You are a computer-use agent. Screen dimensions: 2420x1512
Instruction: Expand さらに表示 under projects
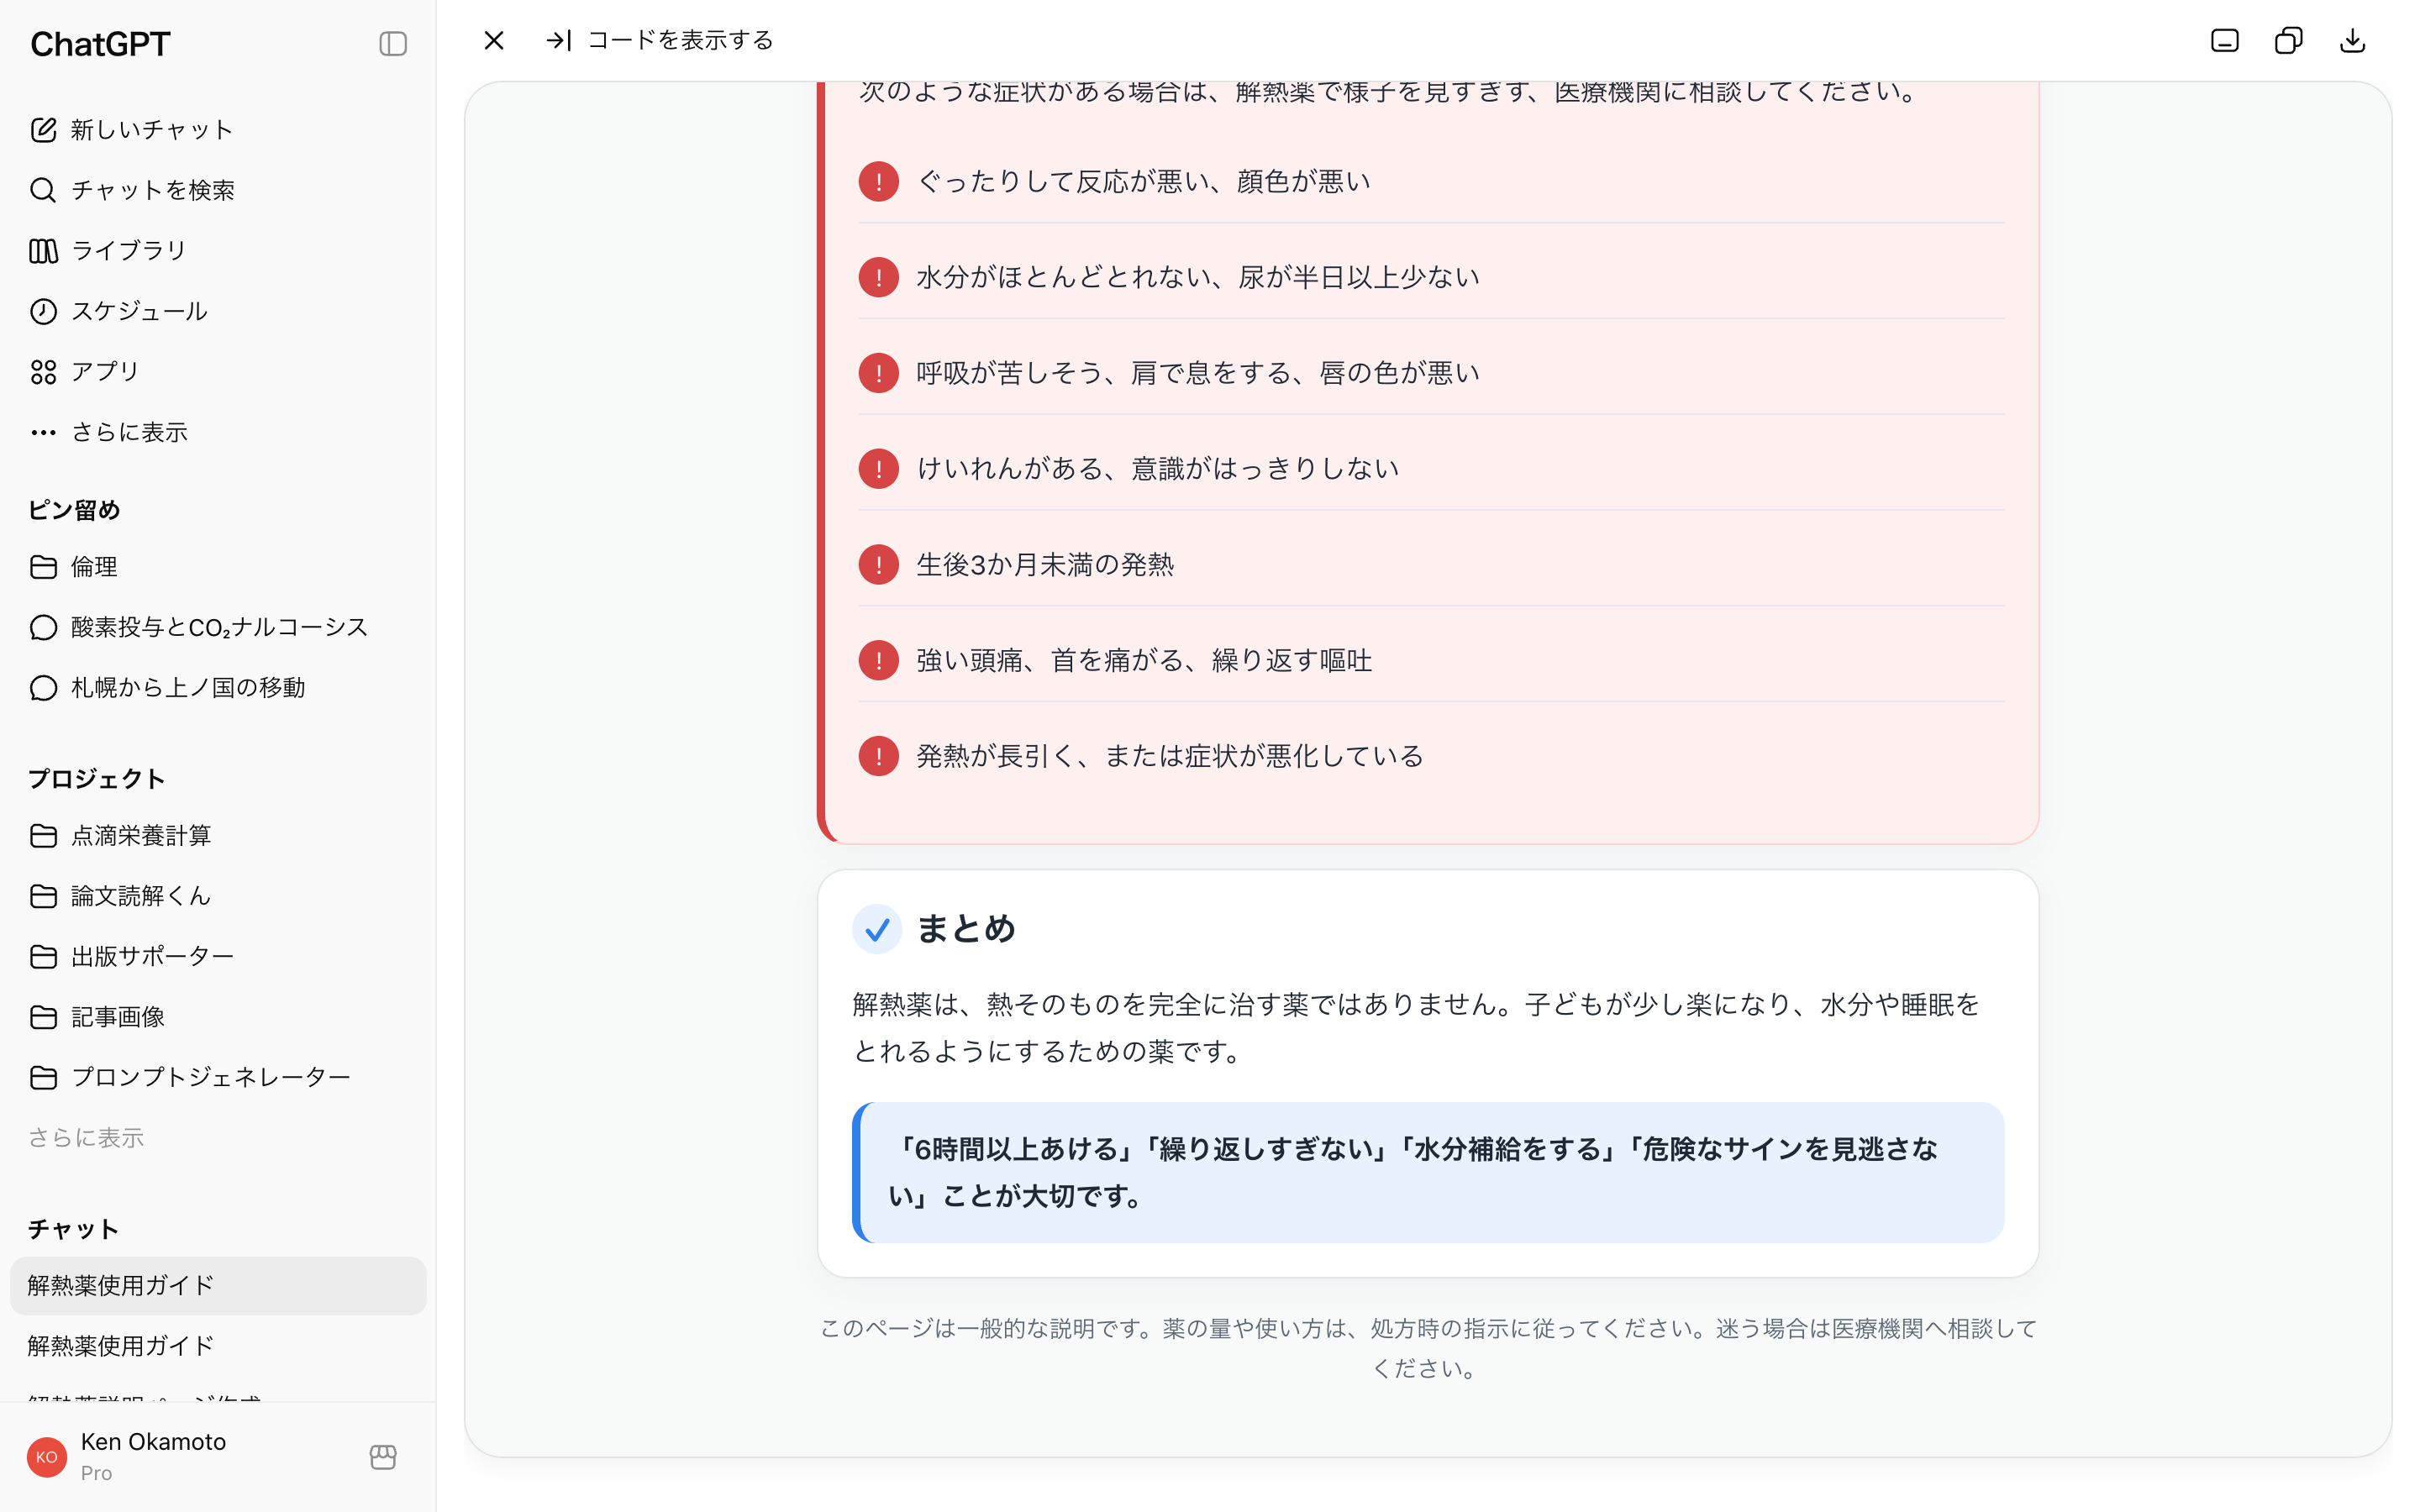tap(86, 1138)
